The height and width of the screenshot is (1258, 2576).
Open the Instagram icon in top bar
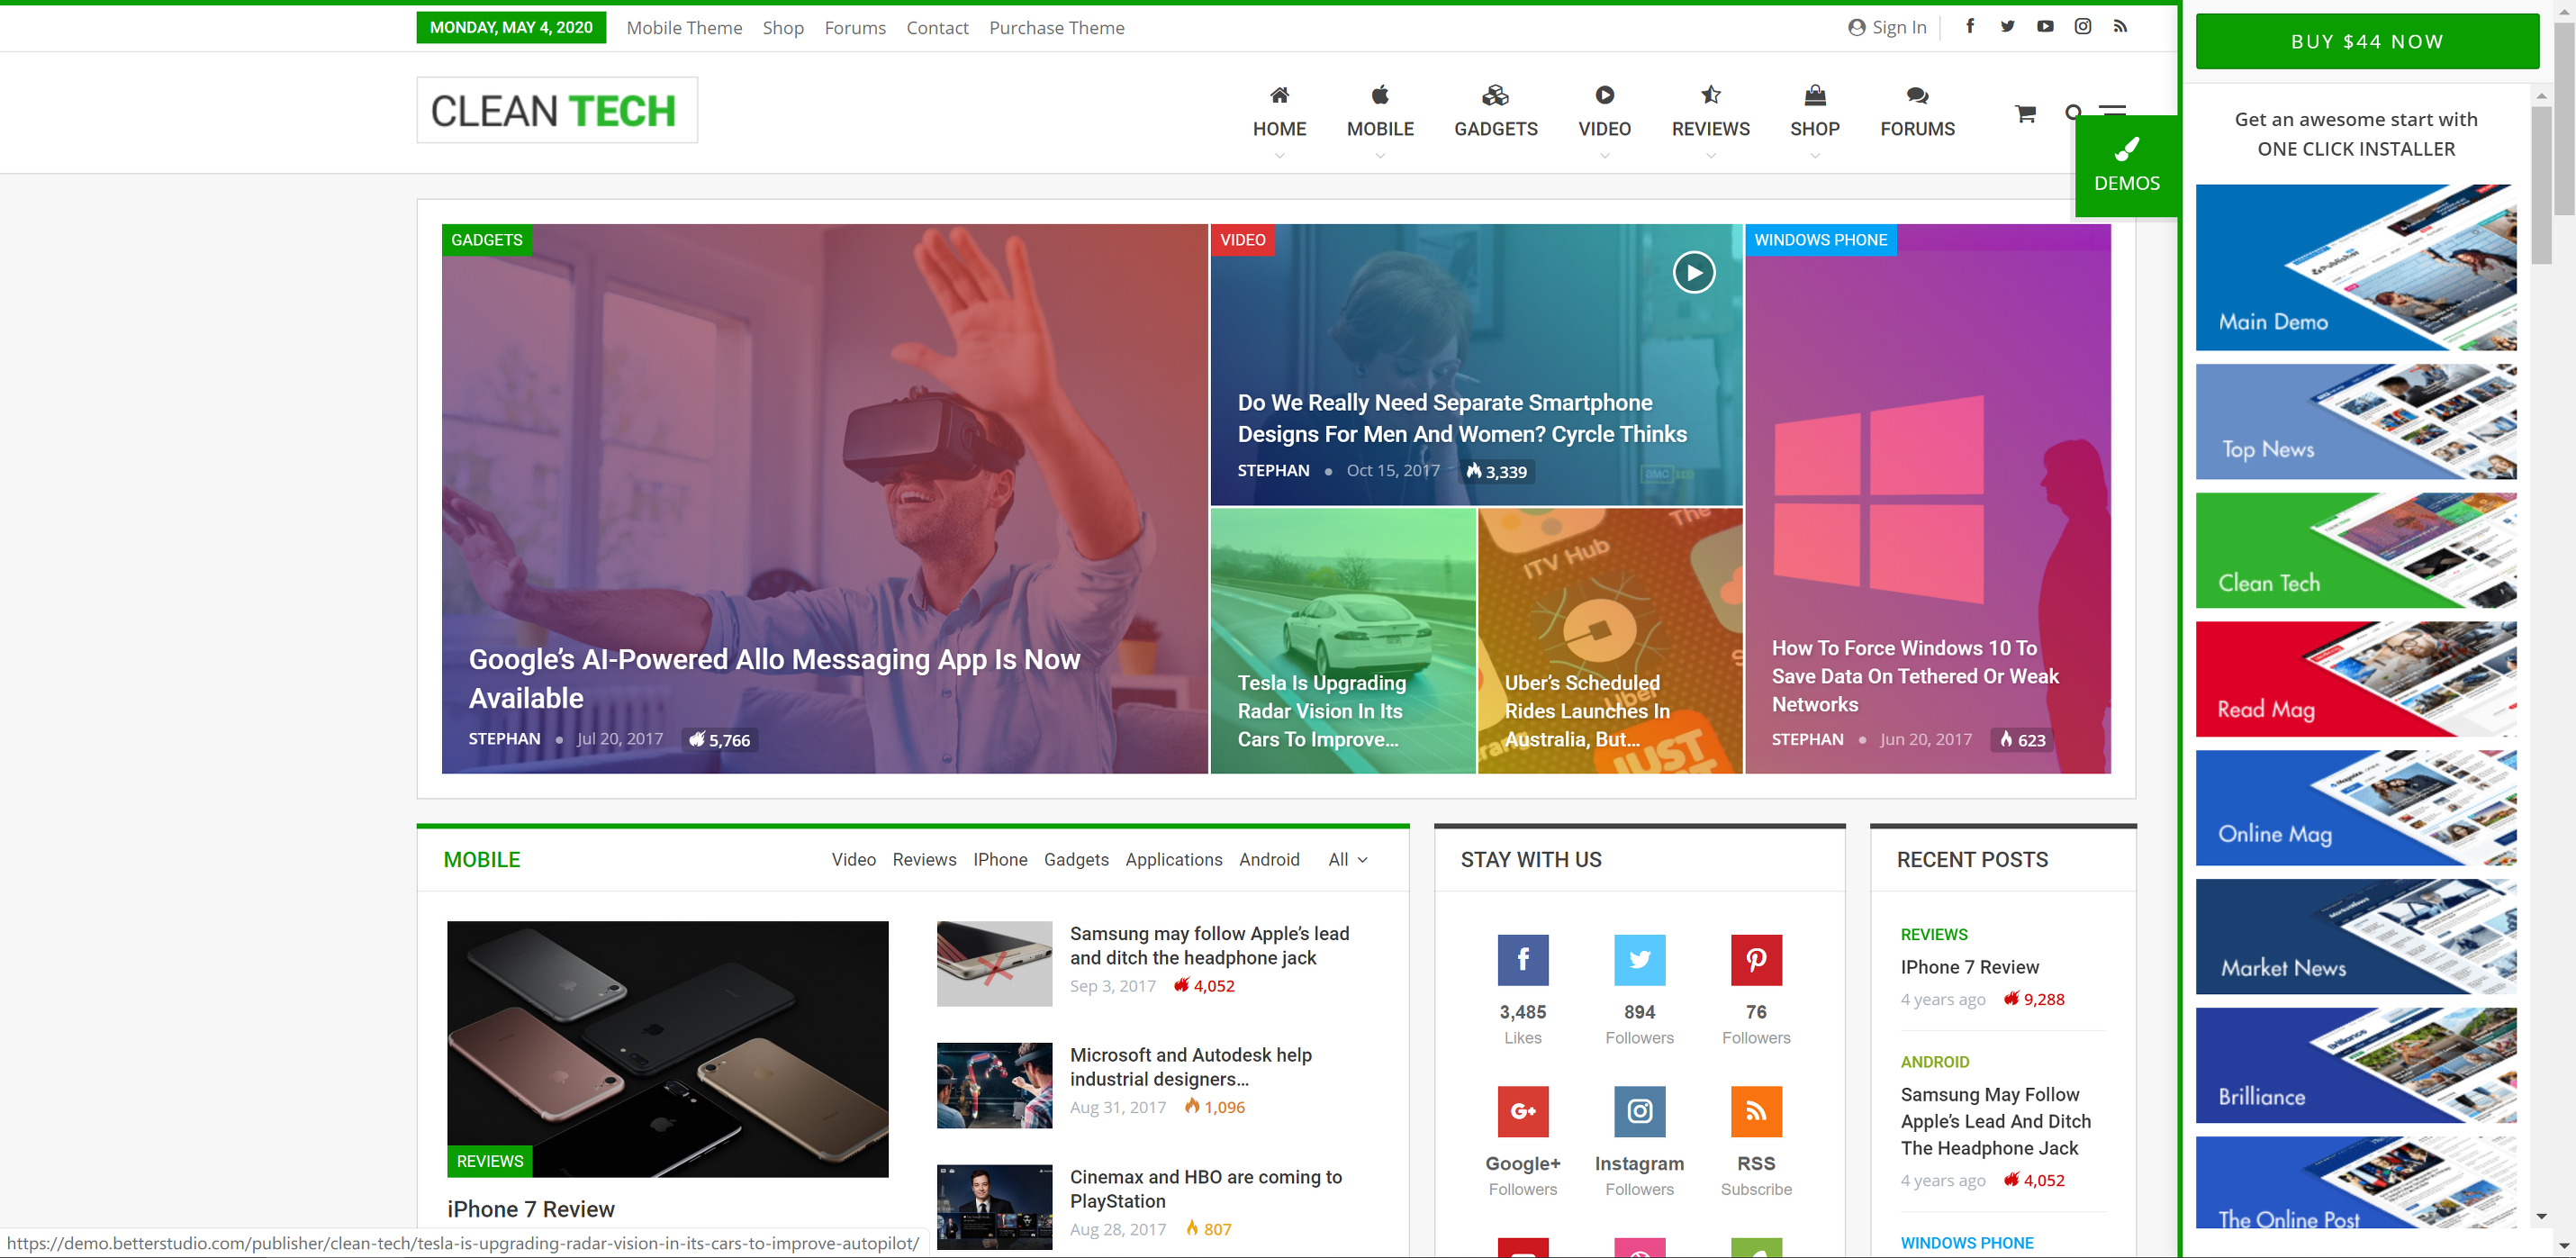click(x=2082, y=27)
